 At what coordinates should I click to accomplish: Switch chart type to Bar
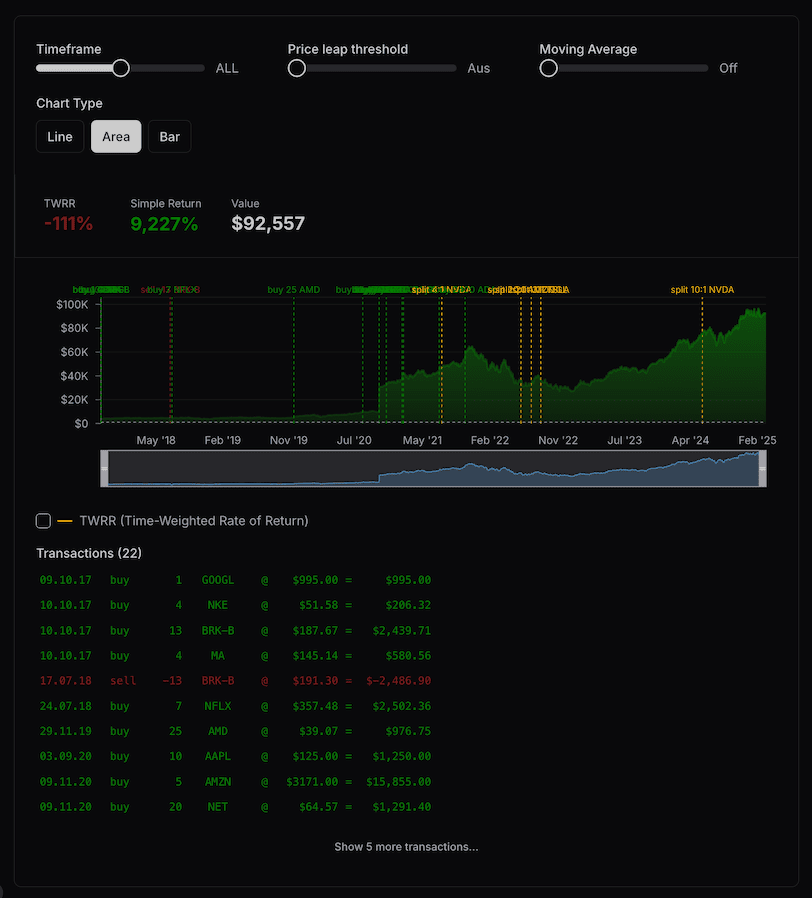(169, 137)
